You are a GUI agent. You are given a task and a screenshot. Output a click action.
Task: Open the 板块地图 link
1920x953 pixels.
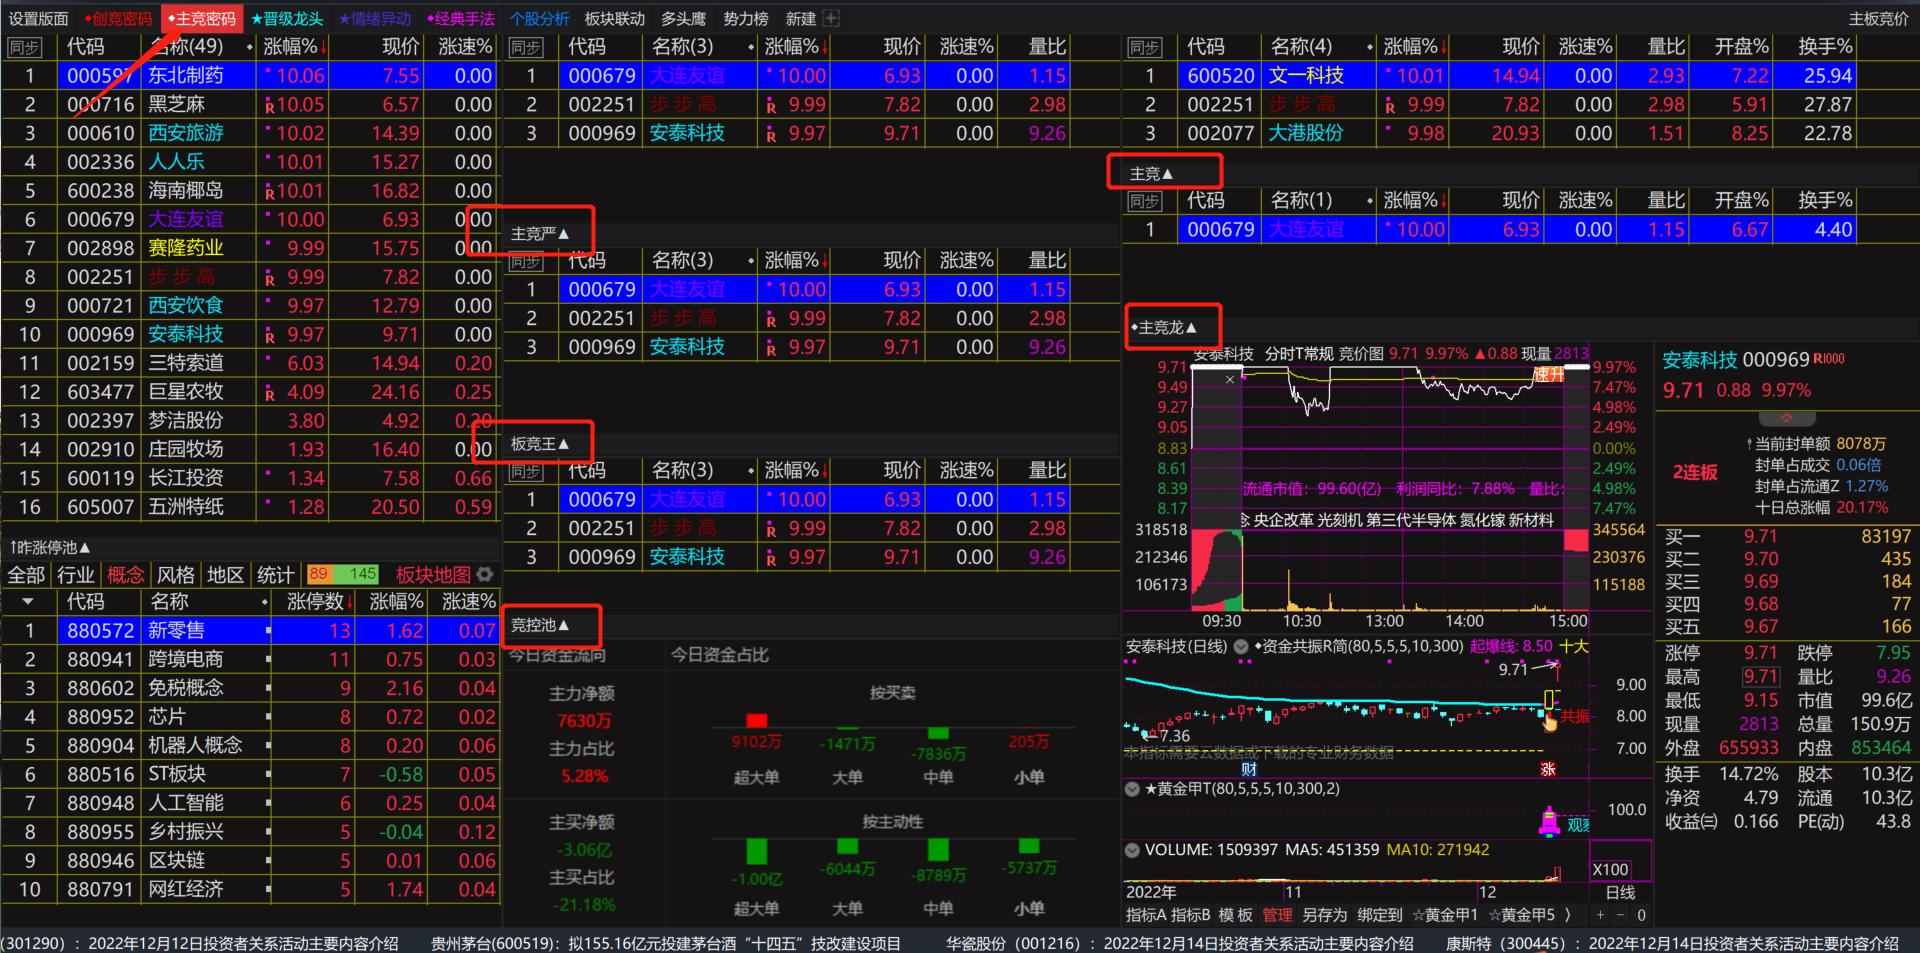pos(433,574)
